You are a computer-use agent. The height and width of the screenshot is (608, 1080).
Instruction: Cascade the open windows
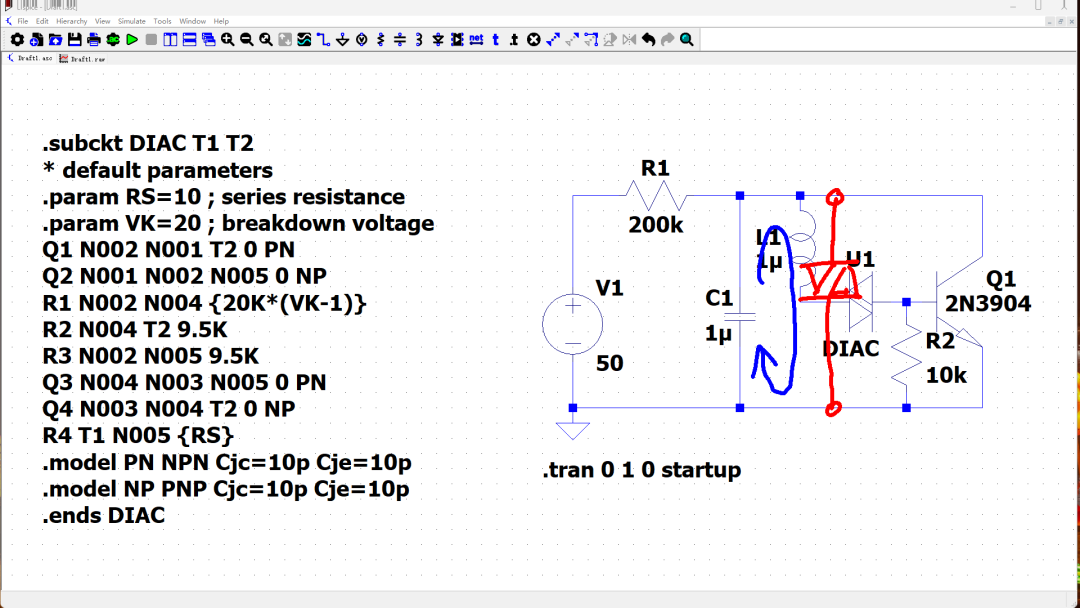tap(209, 40)
